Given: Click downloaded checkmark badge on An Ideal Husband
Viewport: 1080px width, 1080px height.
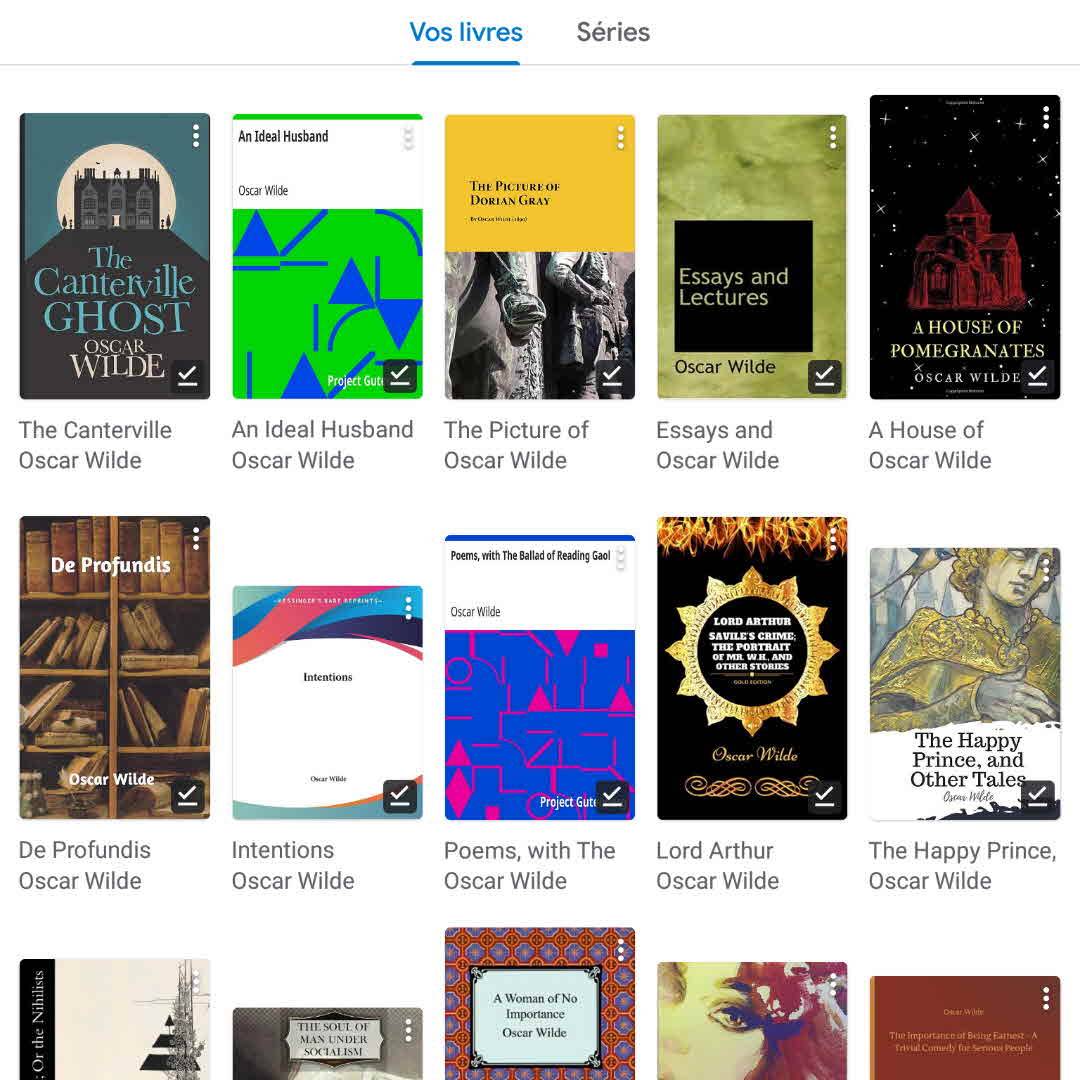Looking at the screenshot, I should tap(399, 376).
